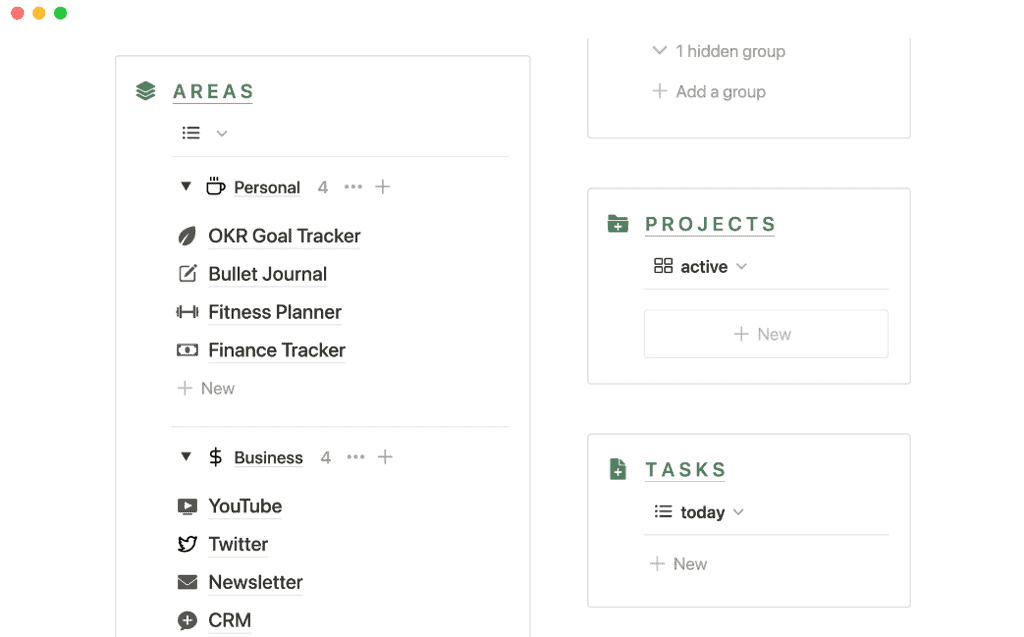The image size is (1024, 637).
Task: Open the Areas list view dropdown
Action: (205, 133)
